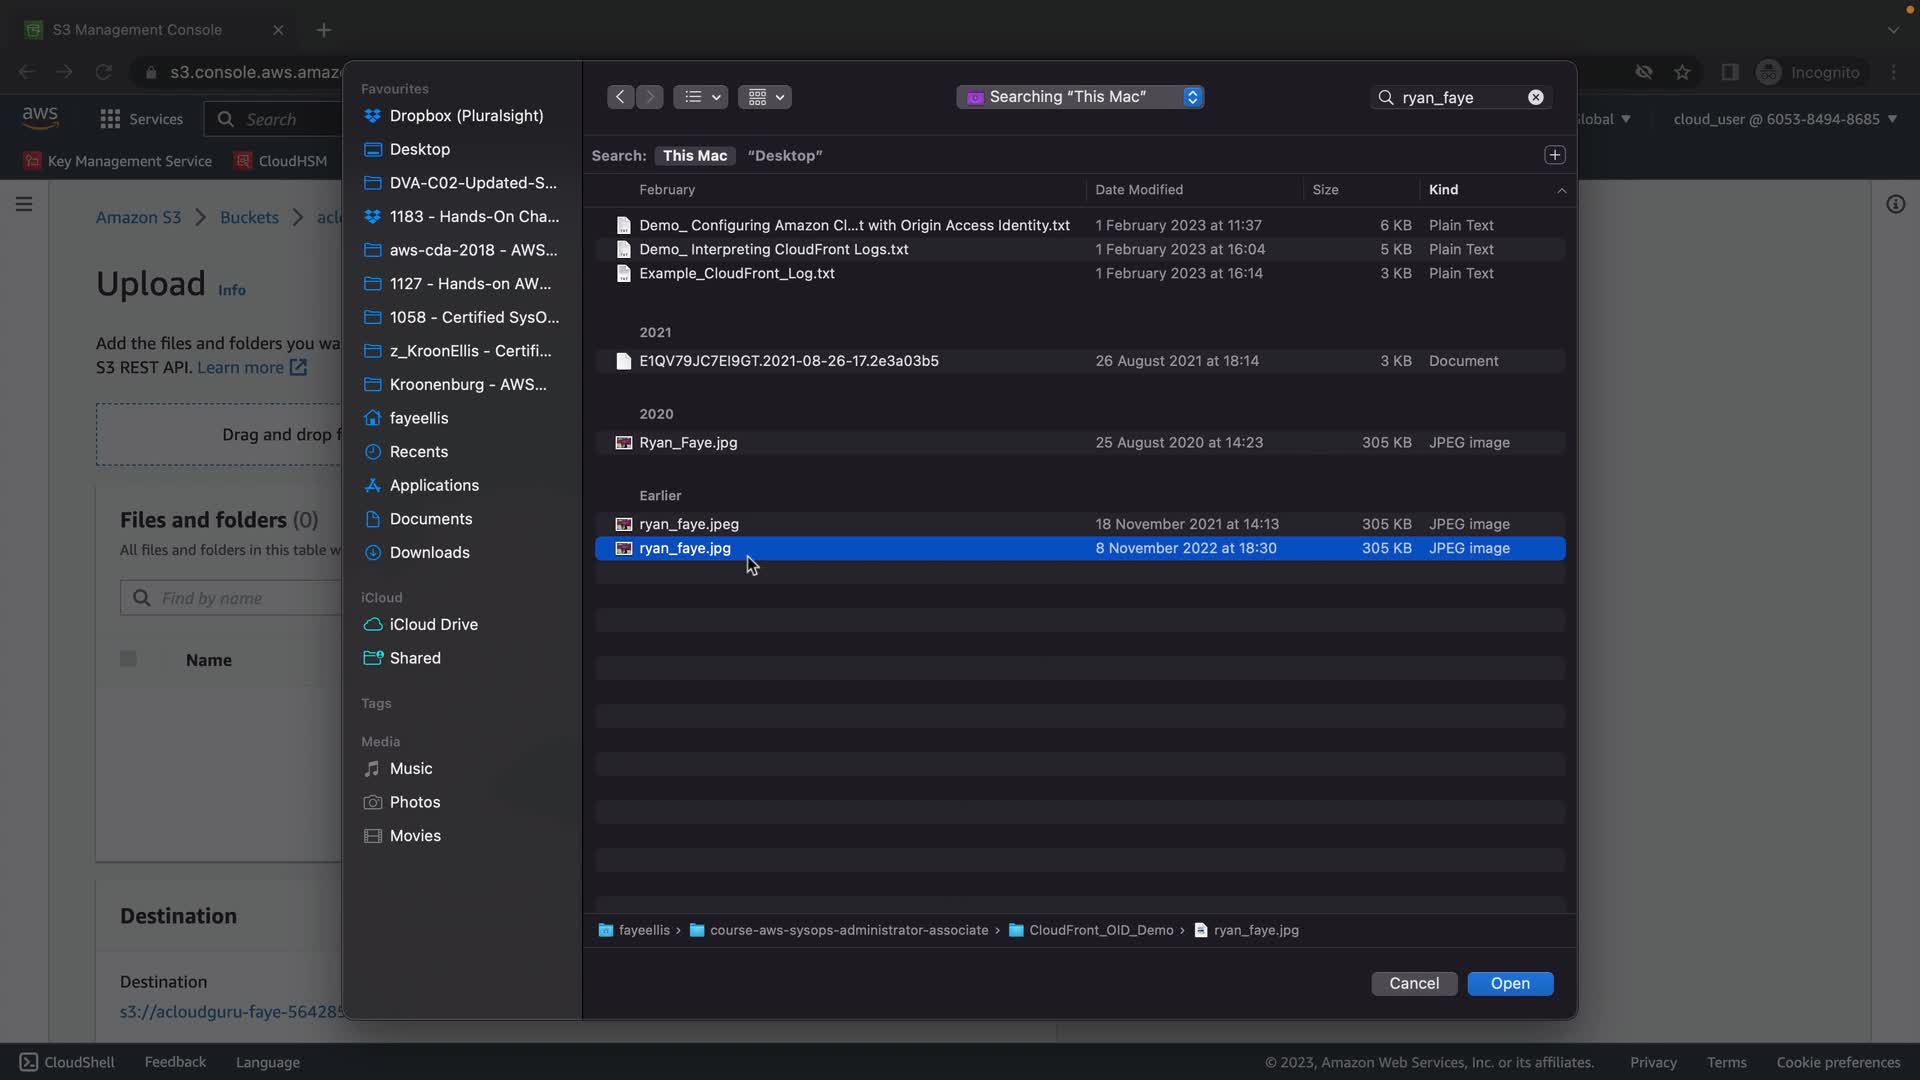Viewport: 1920px width, 1080px height.
Task: Open the list view options dropdown
Action: (700, 97)
